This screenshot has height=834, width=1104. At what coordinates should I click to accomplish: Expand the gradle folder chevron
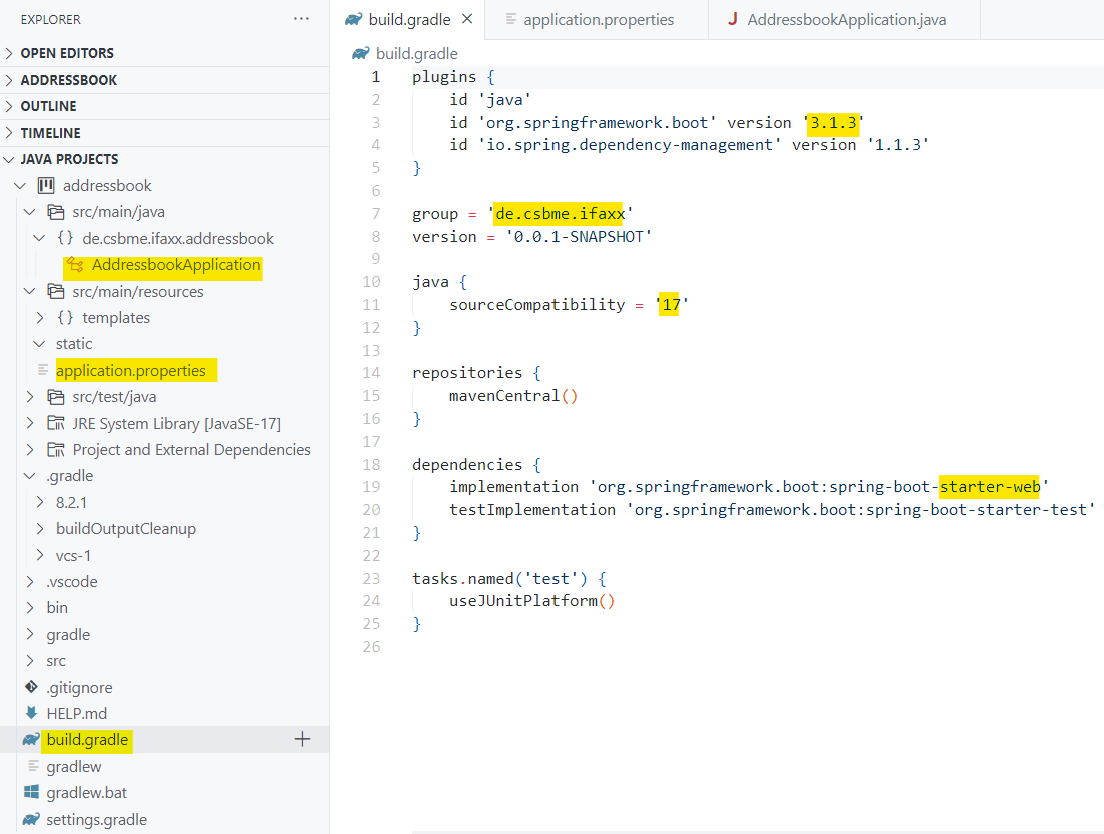(30, 634)
